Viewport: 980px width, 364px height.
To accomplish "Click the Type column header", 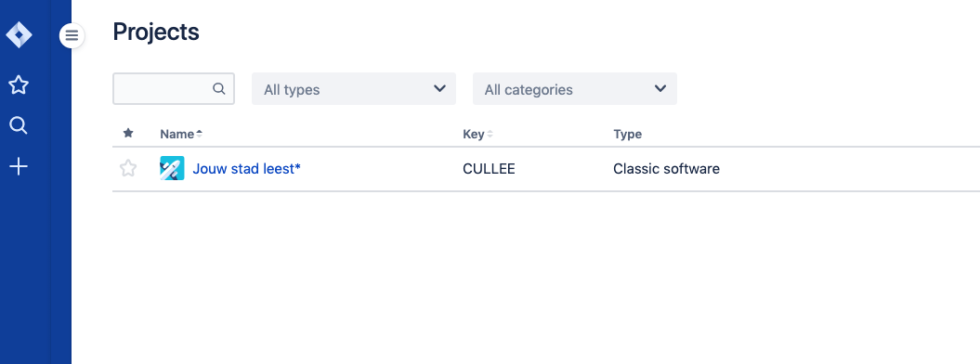I will [x=628, y=134].
